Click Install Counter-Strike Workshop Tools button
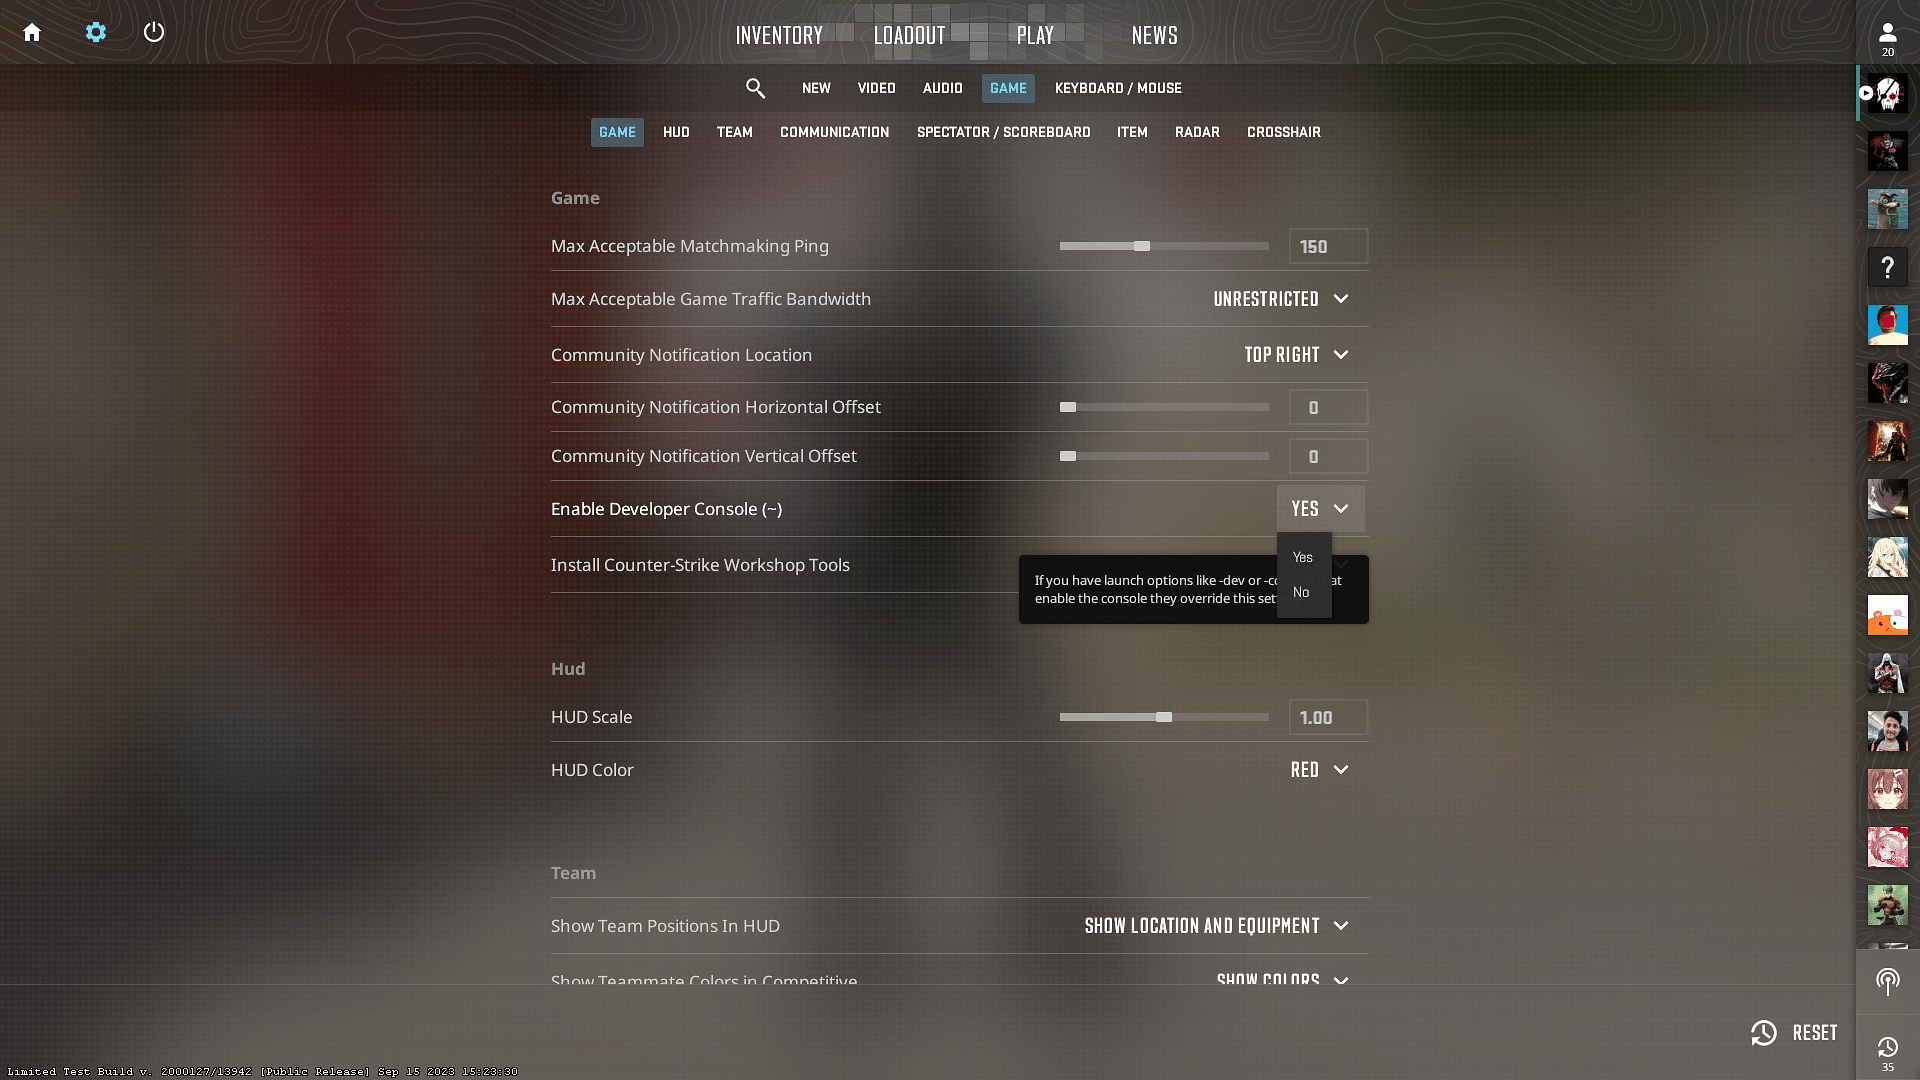The height and width of the screenshot is (1080, 1920). click(x=700, y=564)
